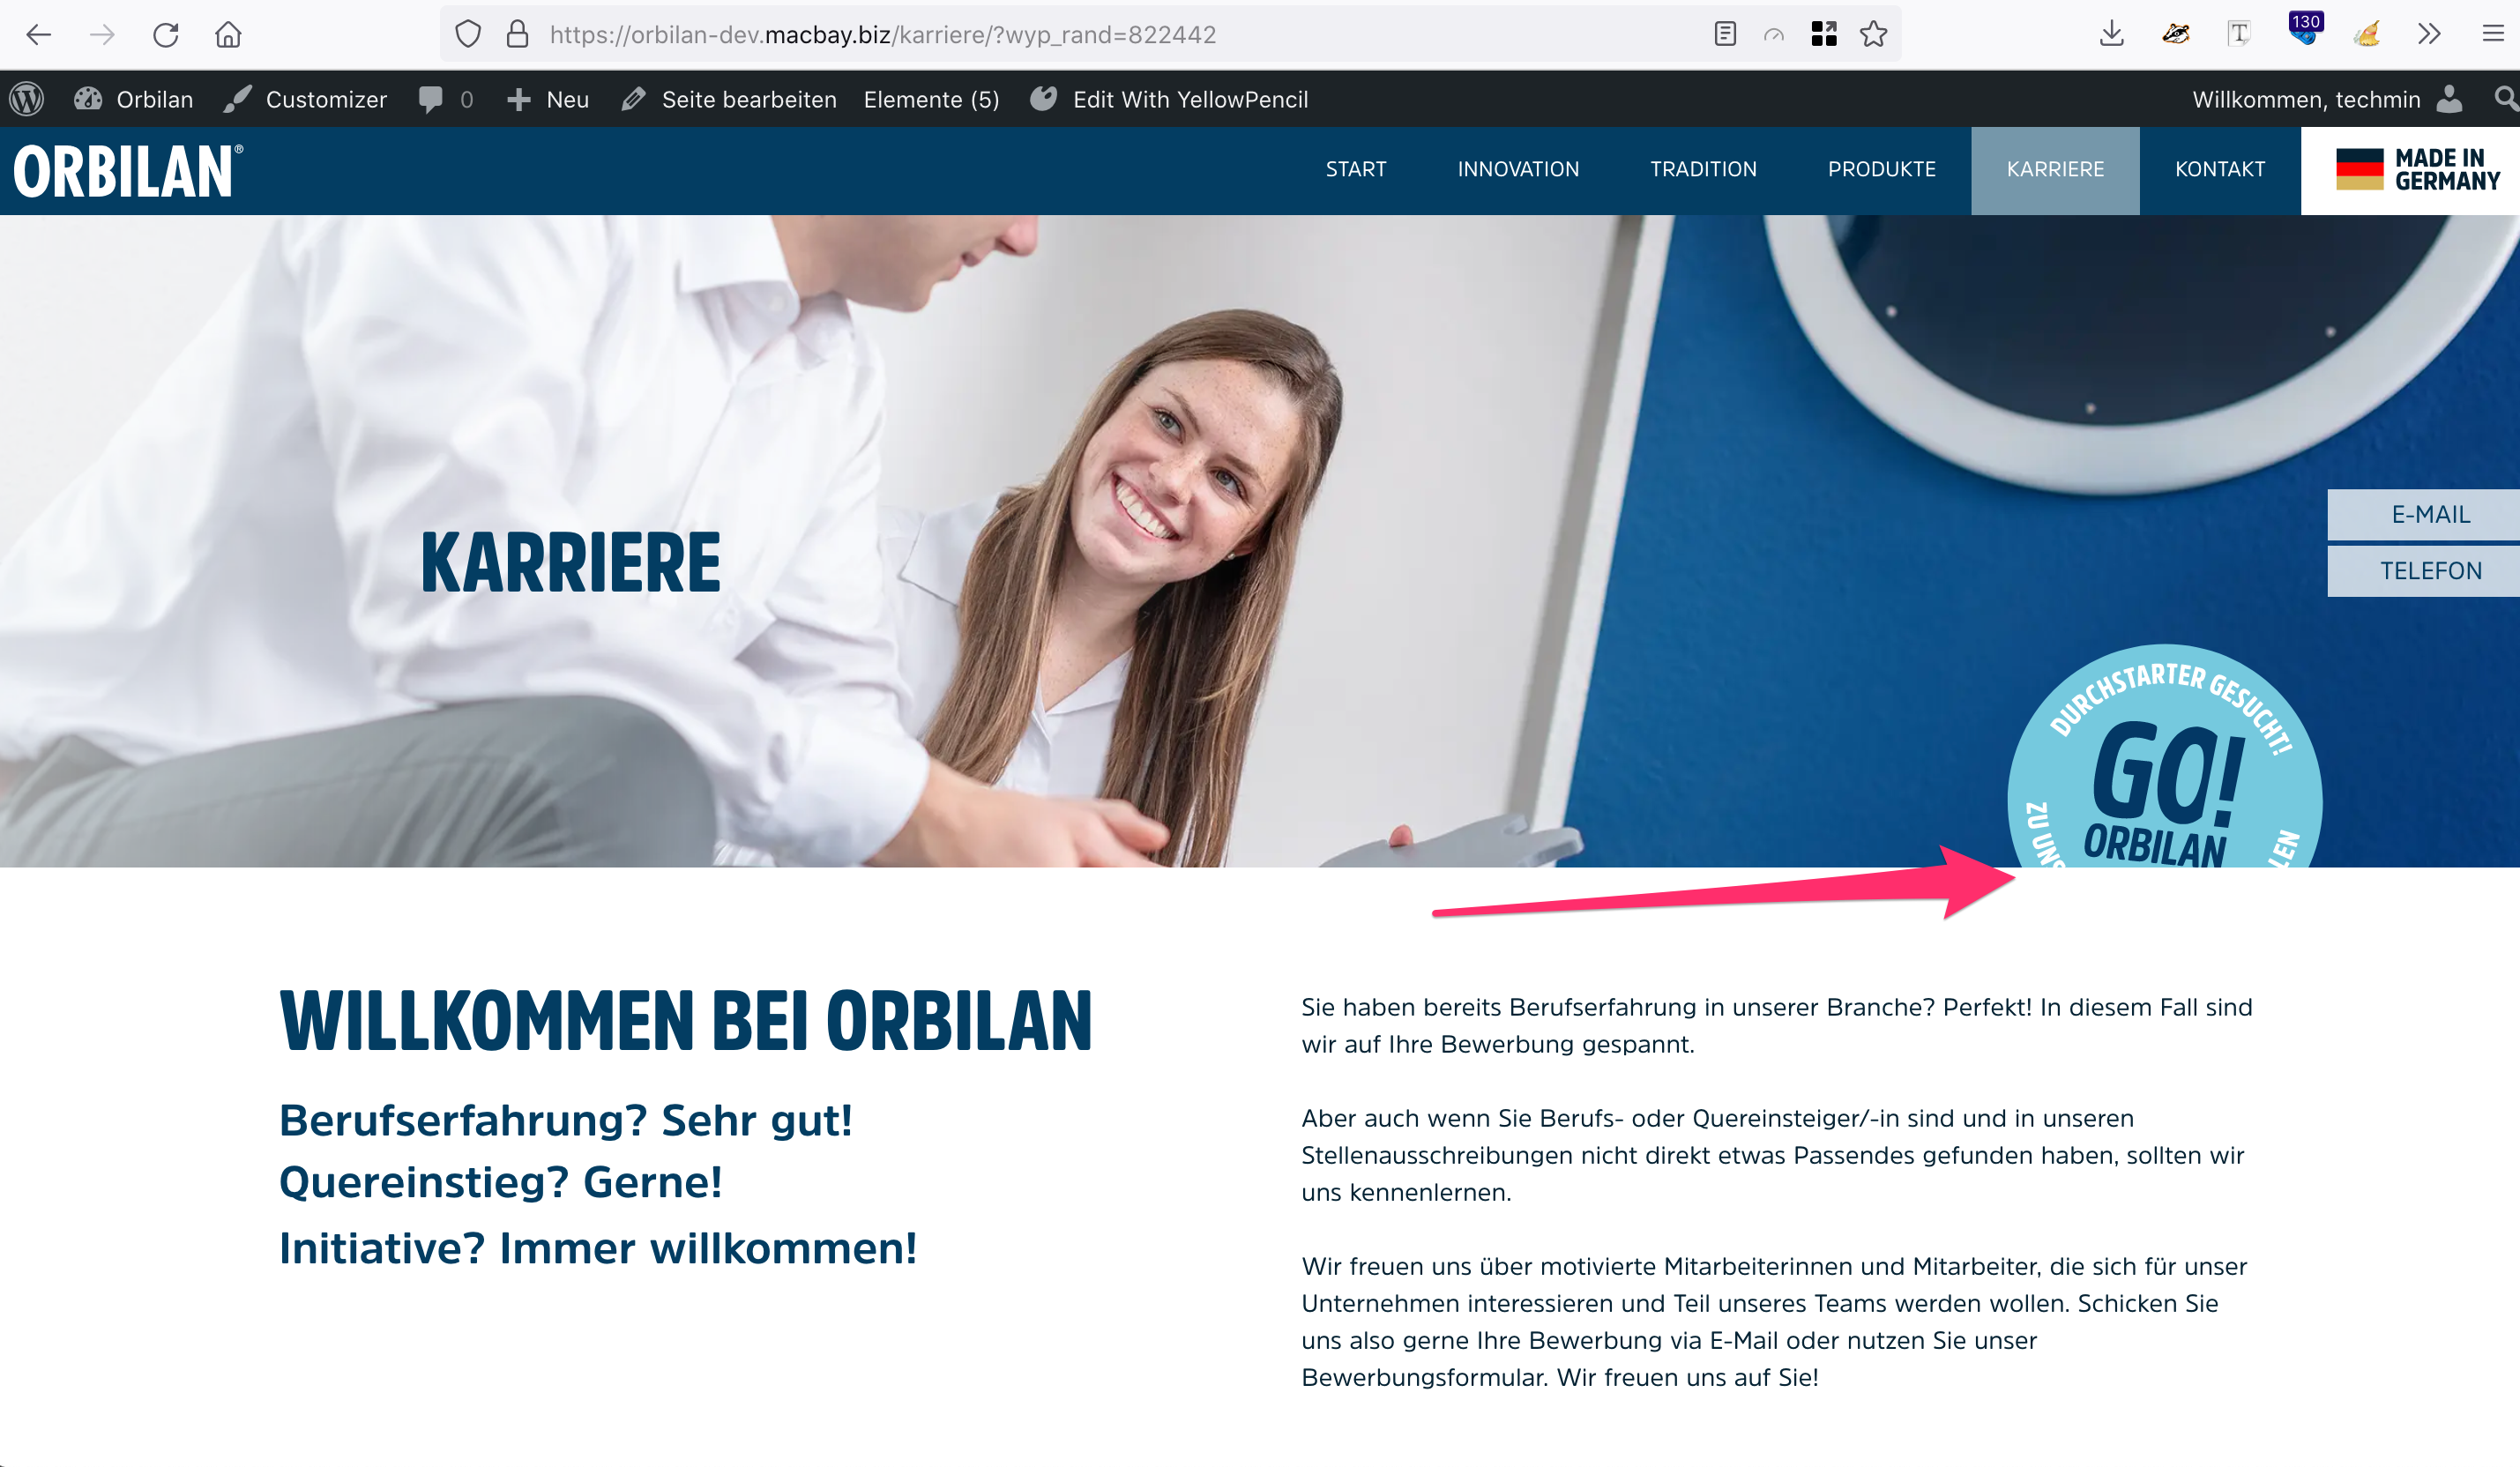Go to PRODUKTE page
The image size is (2520, 1467).
[x=1881, y=170]
